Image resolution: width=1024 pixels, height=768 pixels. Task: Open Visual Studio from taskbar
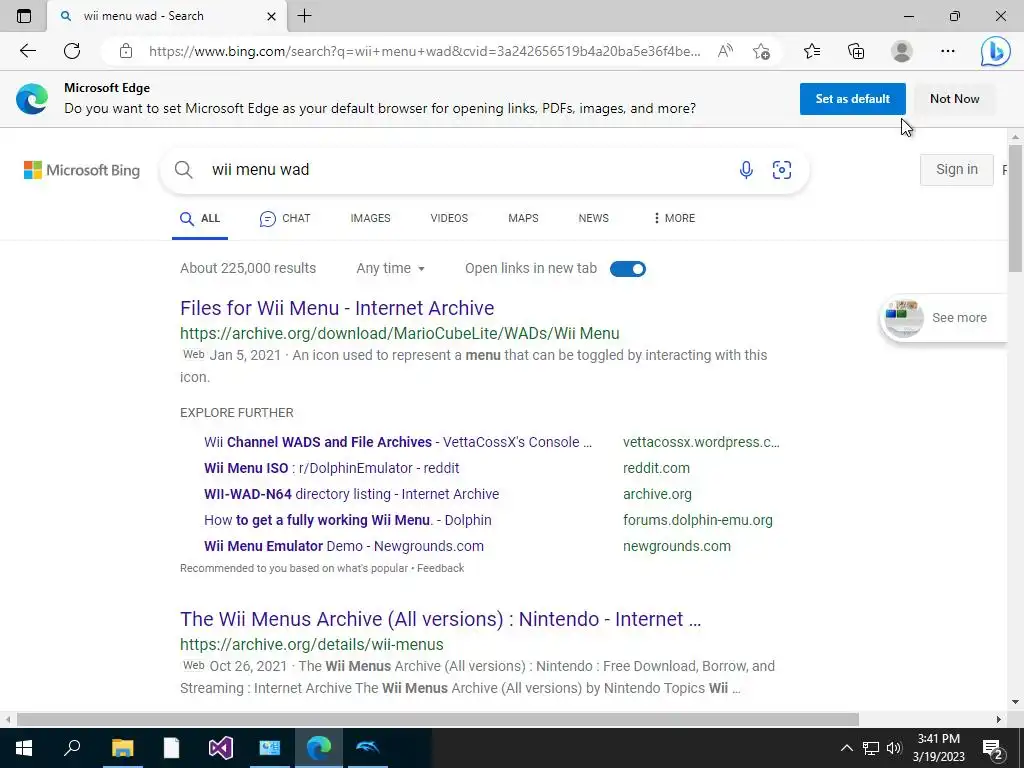click(x=221, y=748)
